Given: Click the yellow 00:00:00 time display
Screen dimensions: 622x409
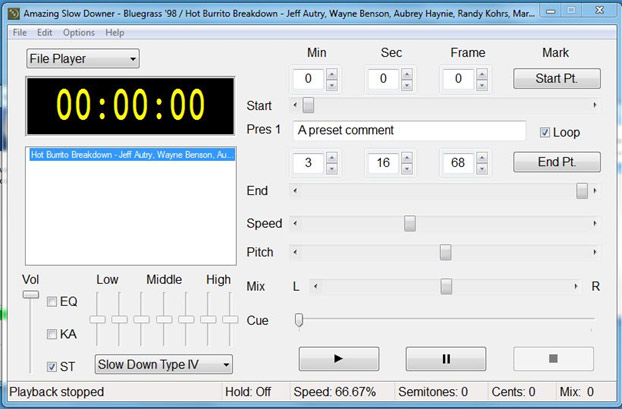Looking at the screenshot, I should pyautogui.click(x=131, y=105).
